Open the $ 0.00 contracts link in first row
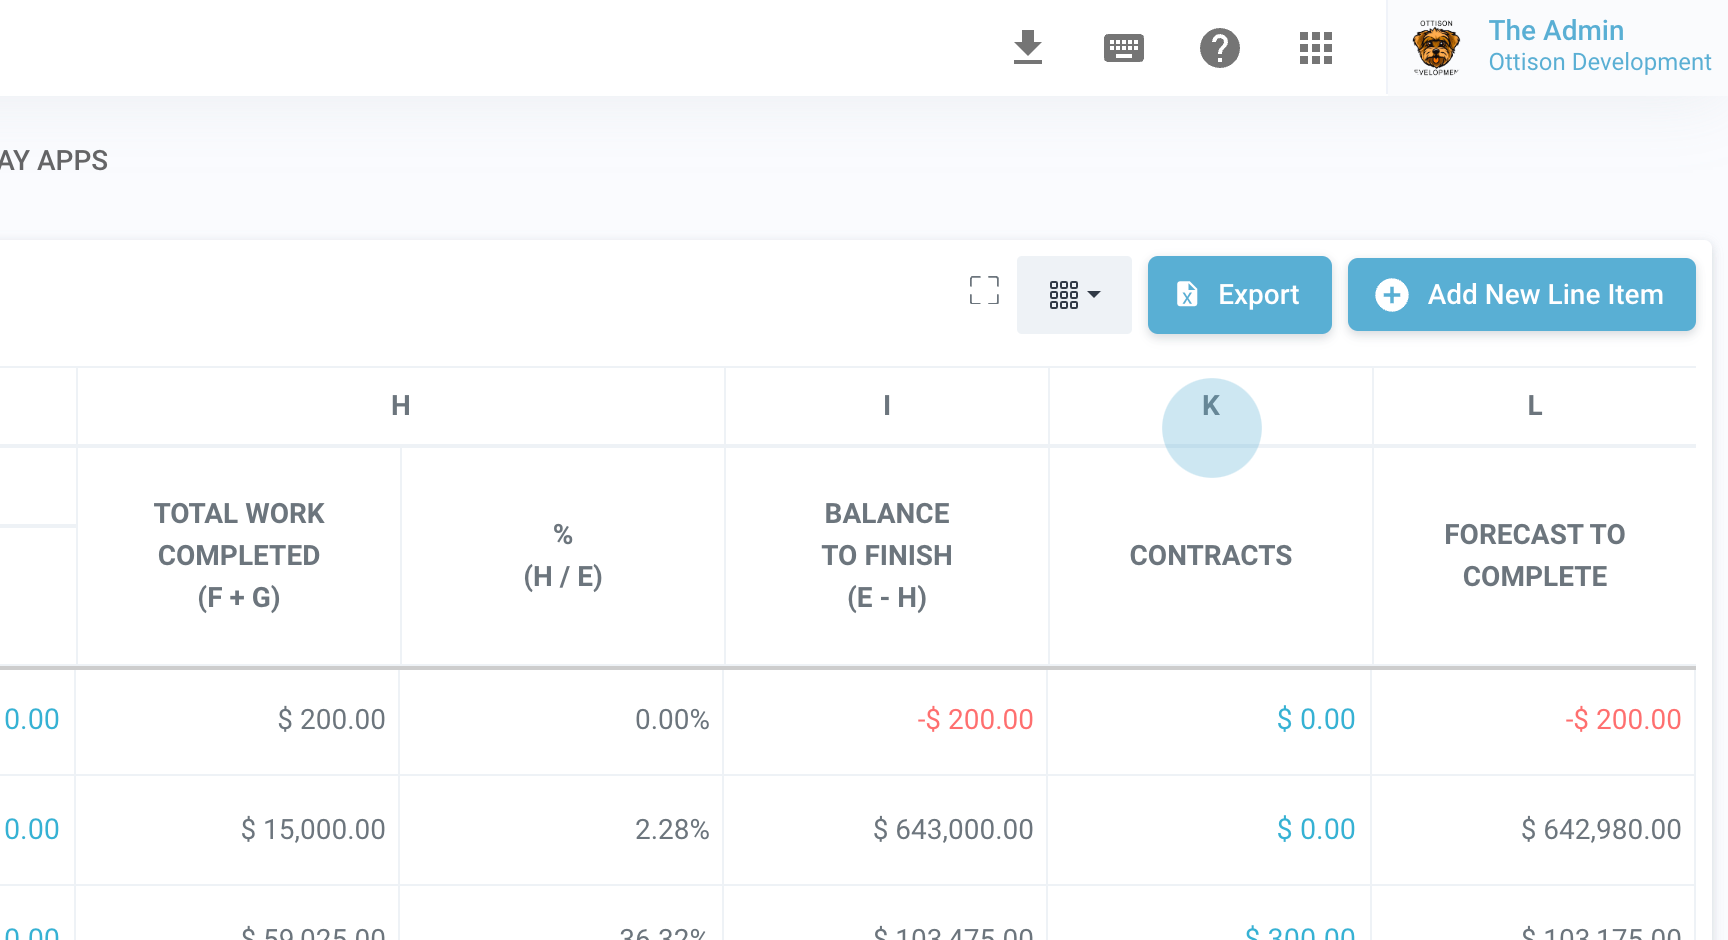The width and height of the screenshot is (1728, 940). (x=1315, y=719)
